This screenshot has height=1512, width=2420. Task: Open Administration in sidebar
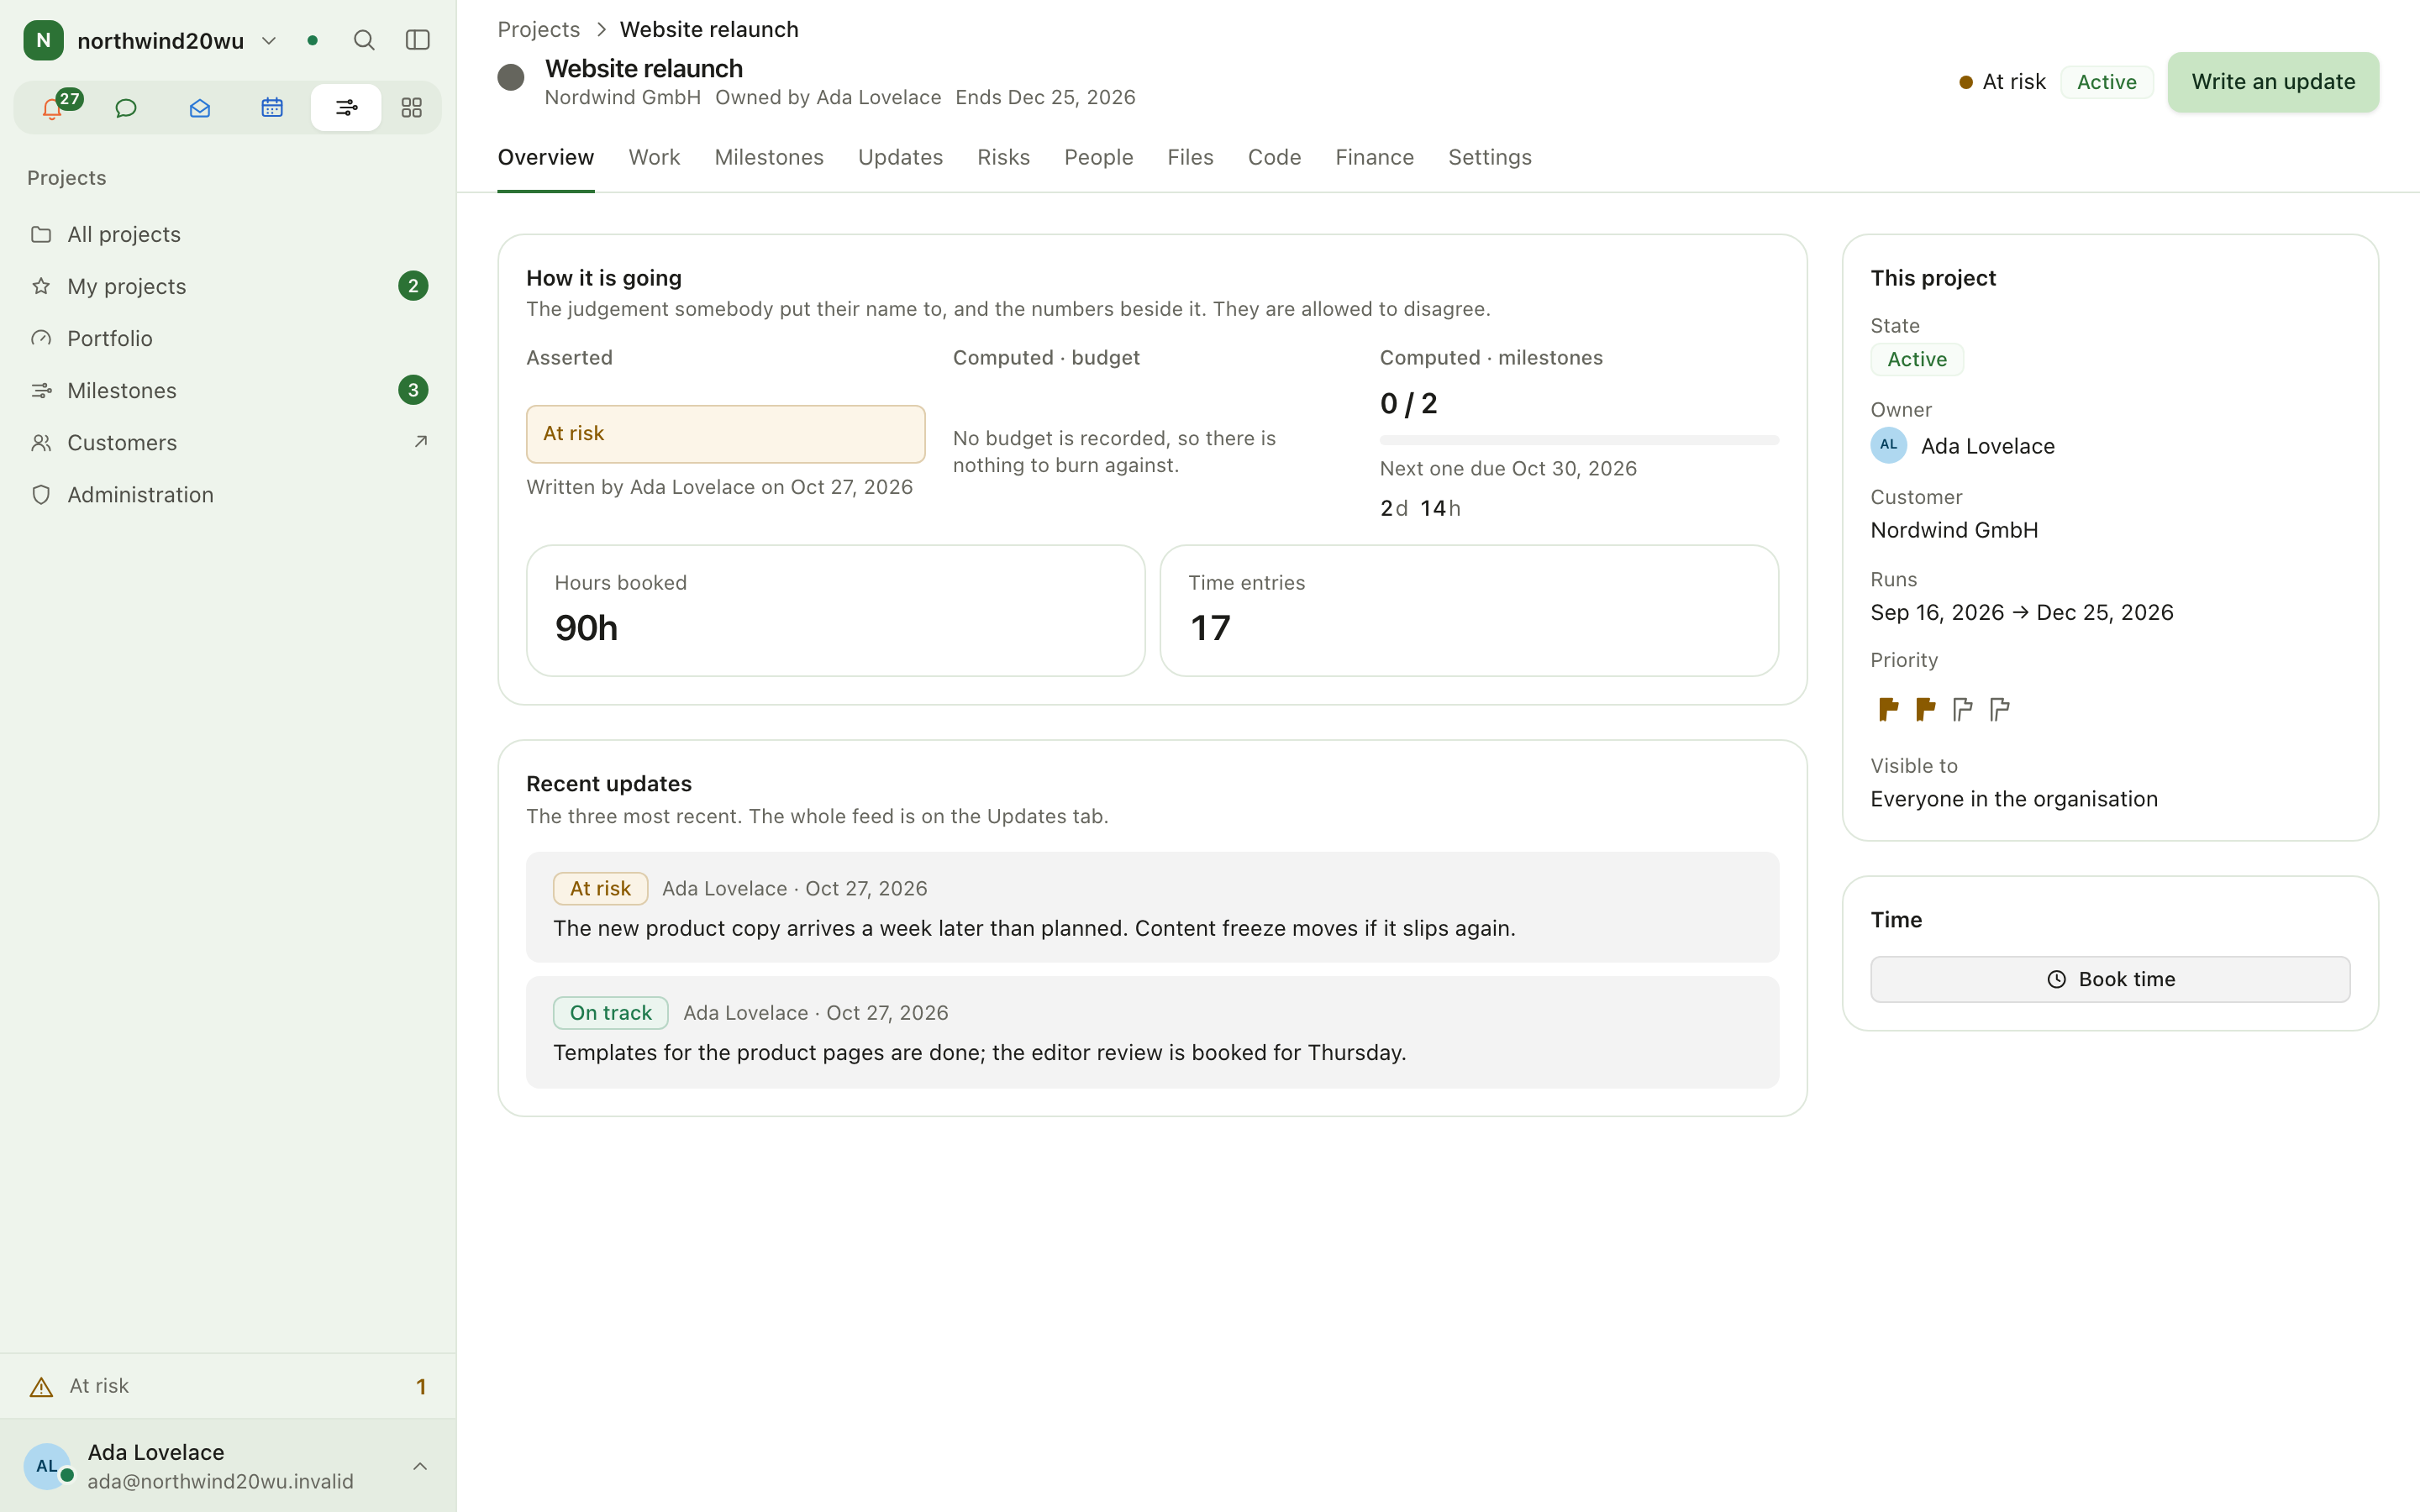point(228,494)
